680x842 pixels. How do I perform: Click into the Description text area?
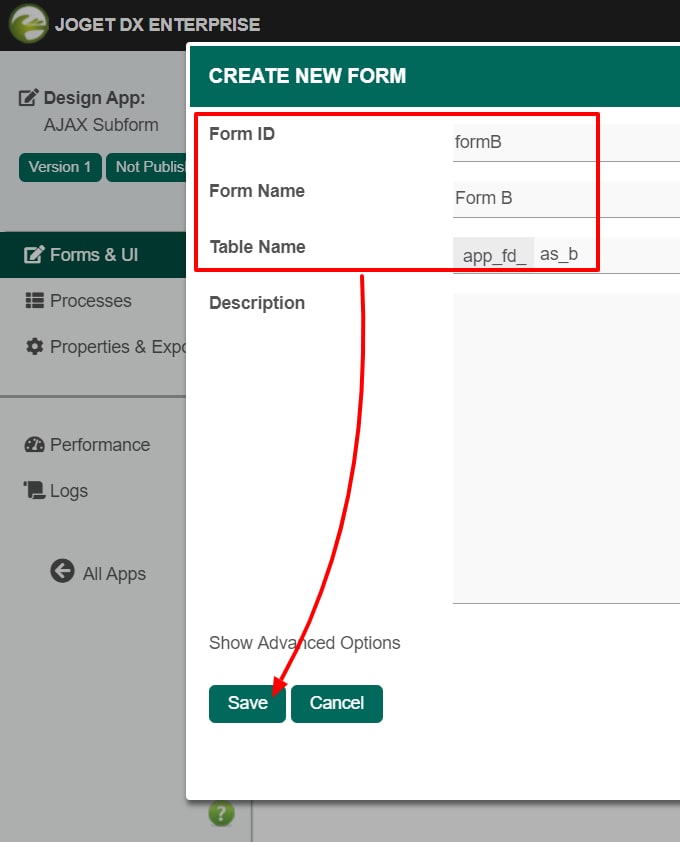point(566,448)
